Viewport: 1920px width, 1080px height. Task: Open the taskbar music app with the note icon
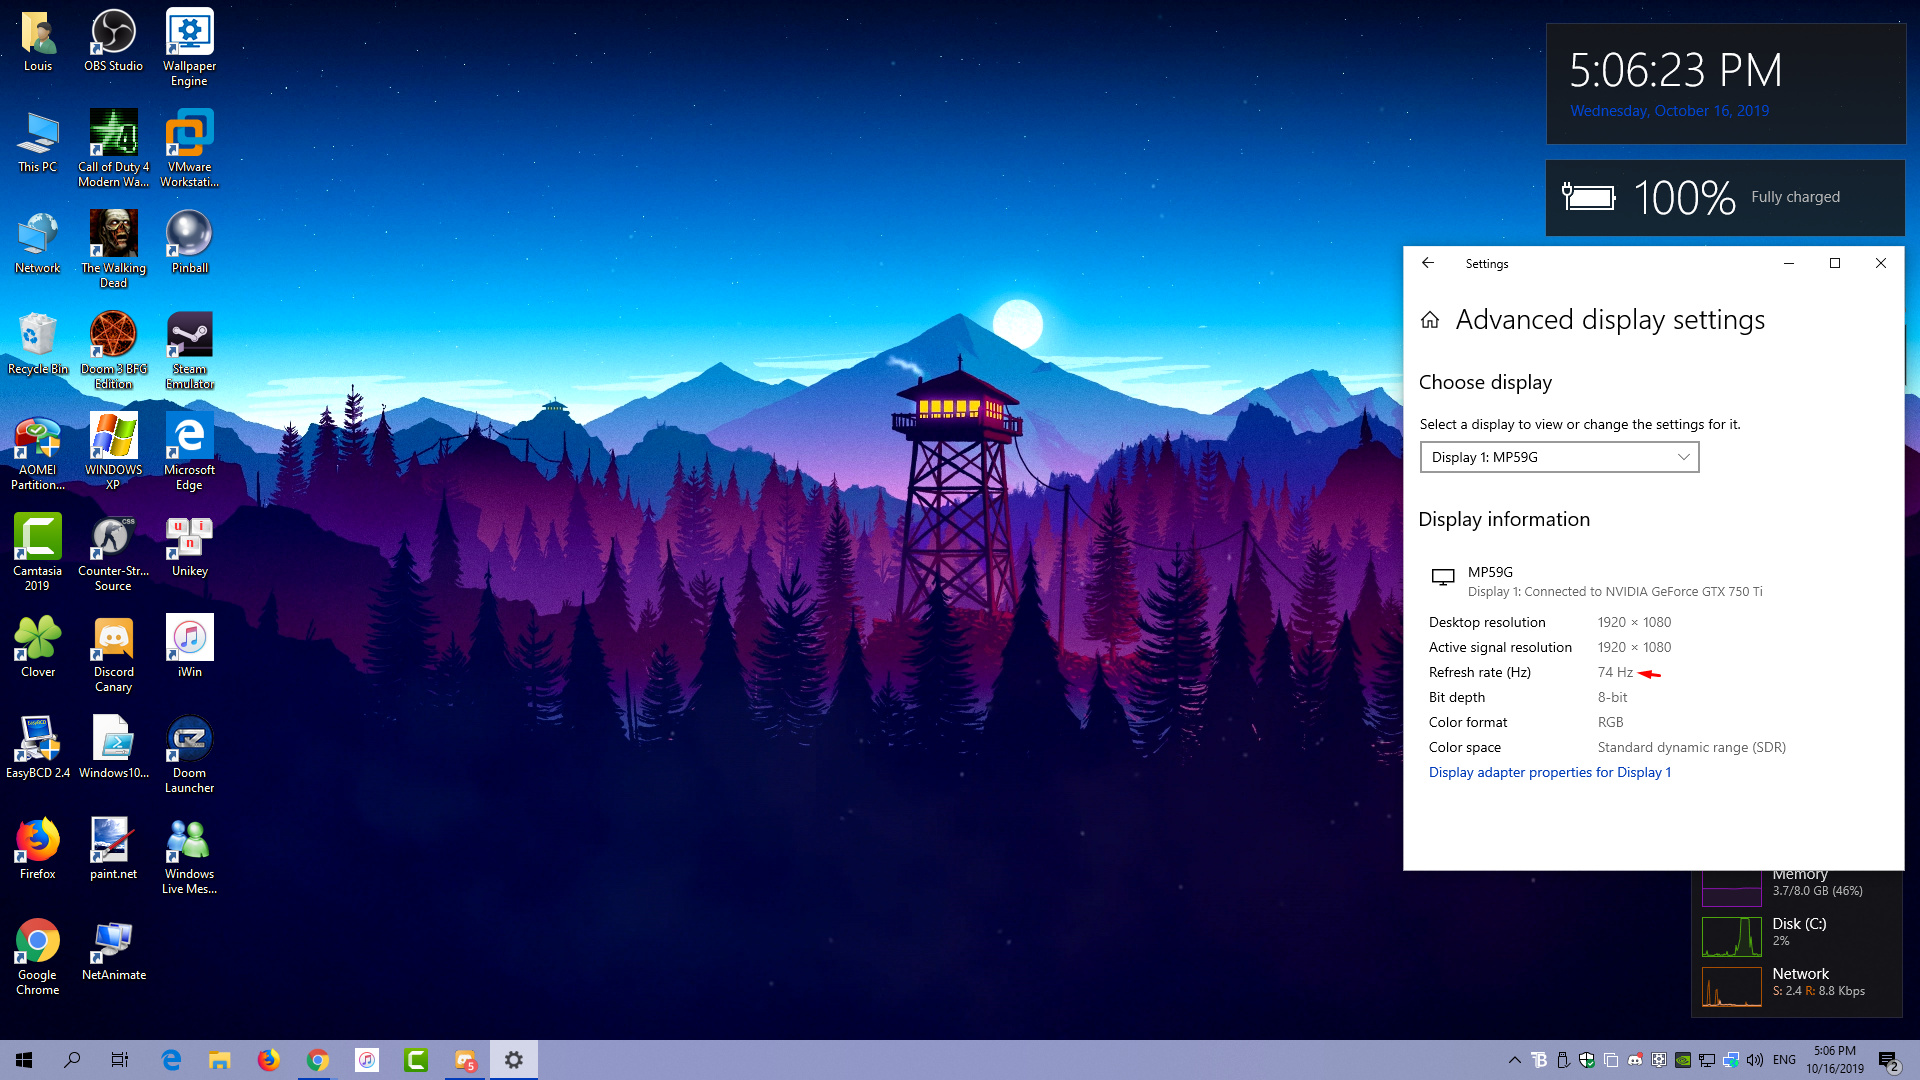tap(367, 1060)
